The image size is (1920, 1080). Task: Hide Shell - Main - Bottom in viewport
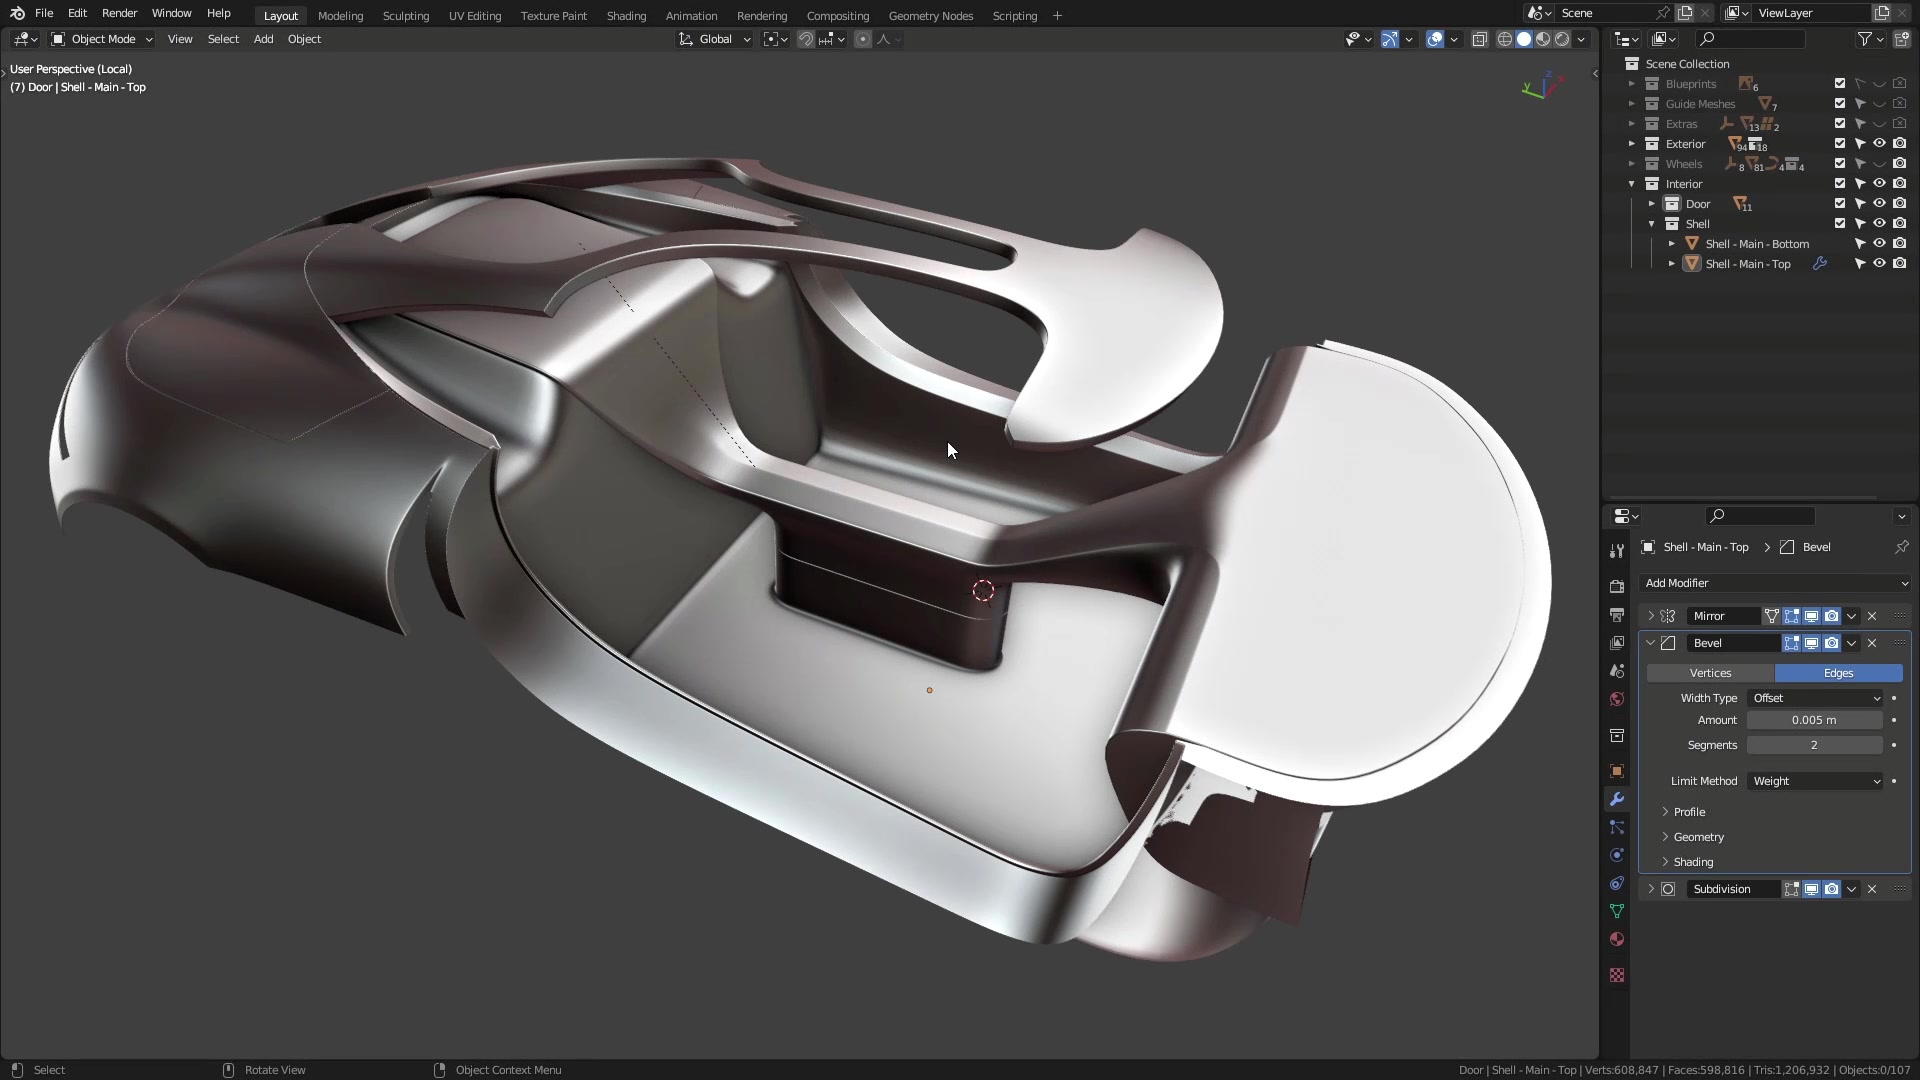point(1880,244)
